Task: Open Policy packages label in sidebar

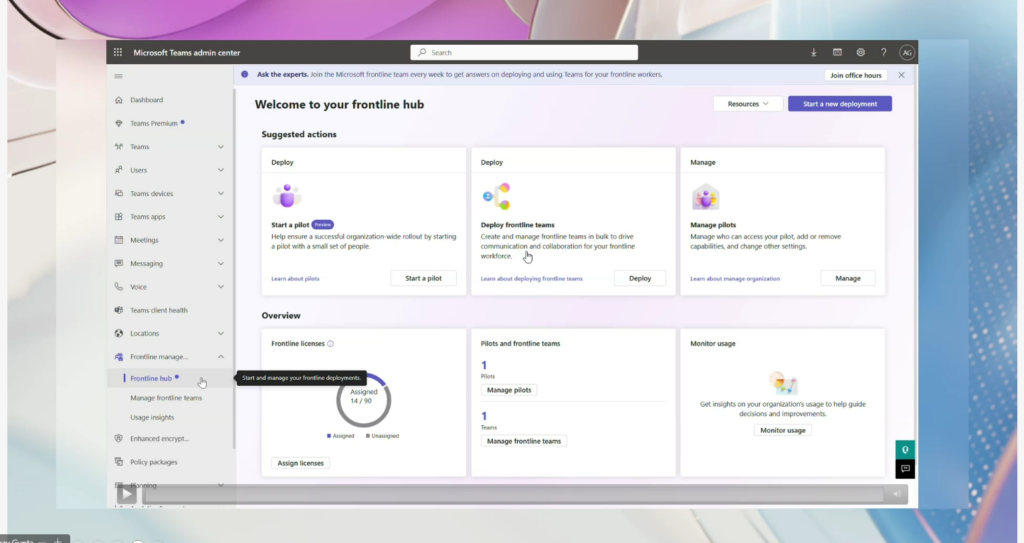Action: 153,462
